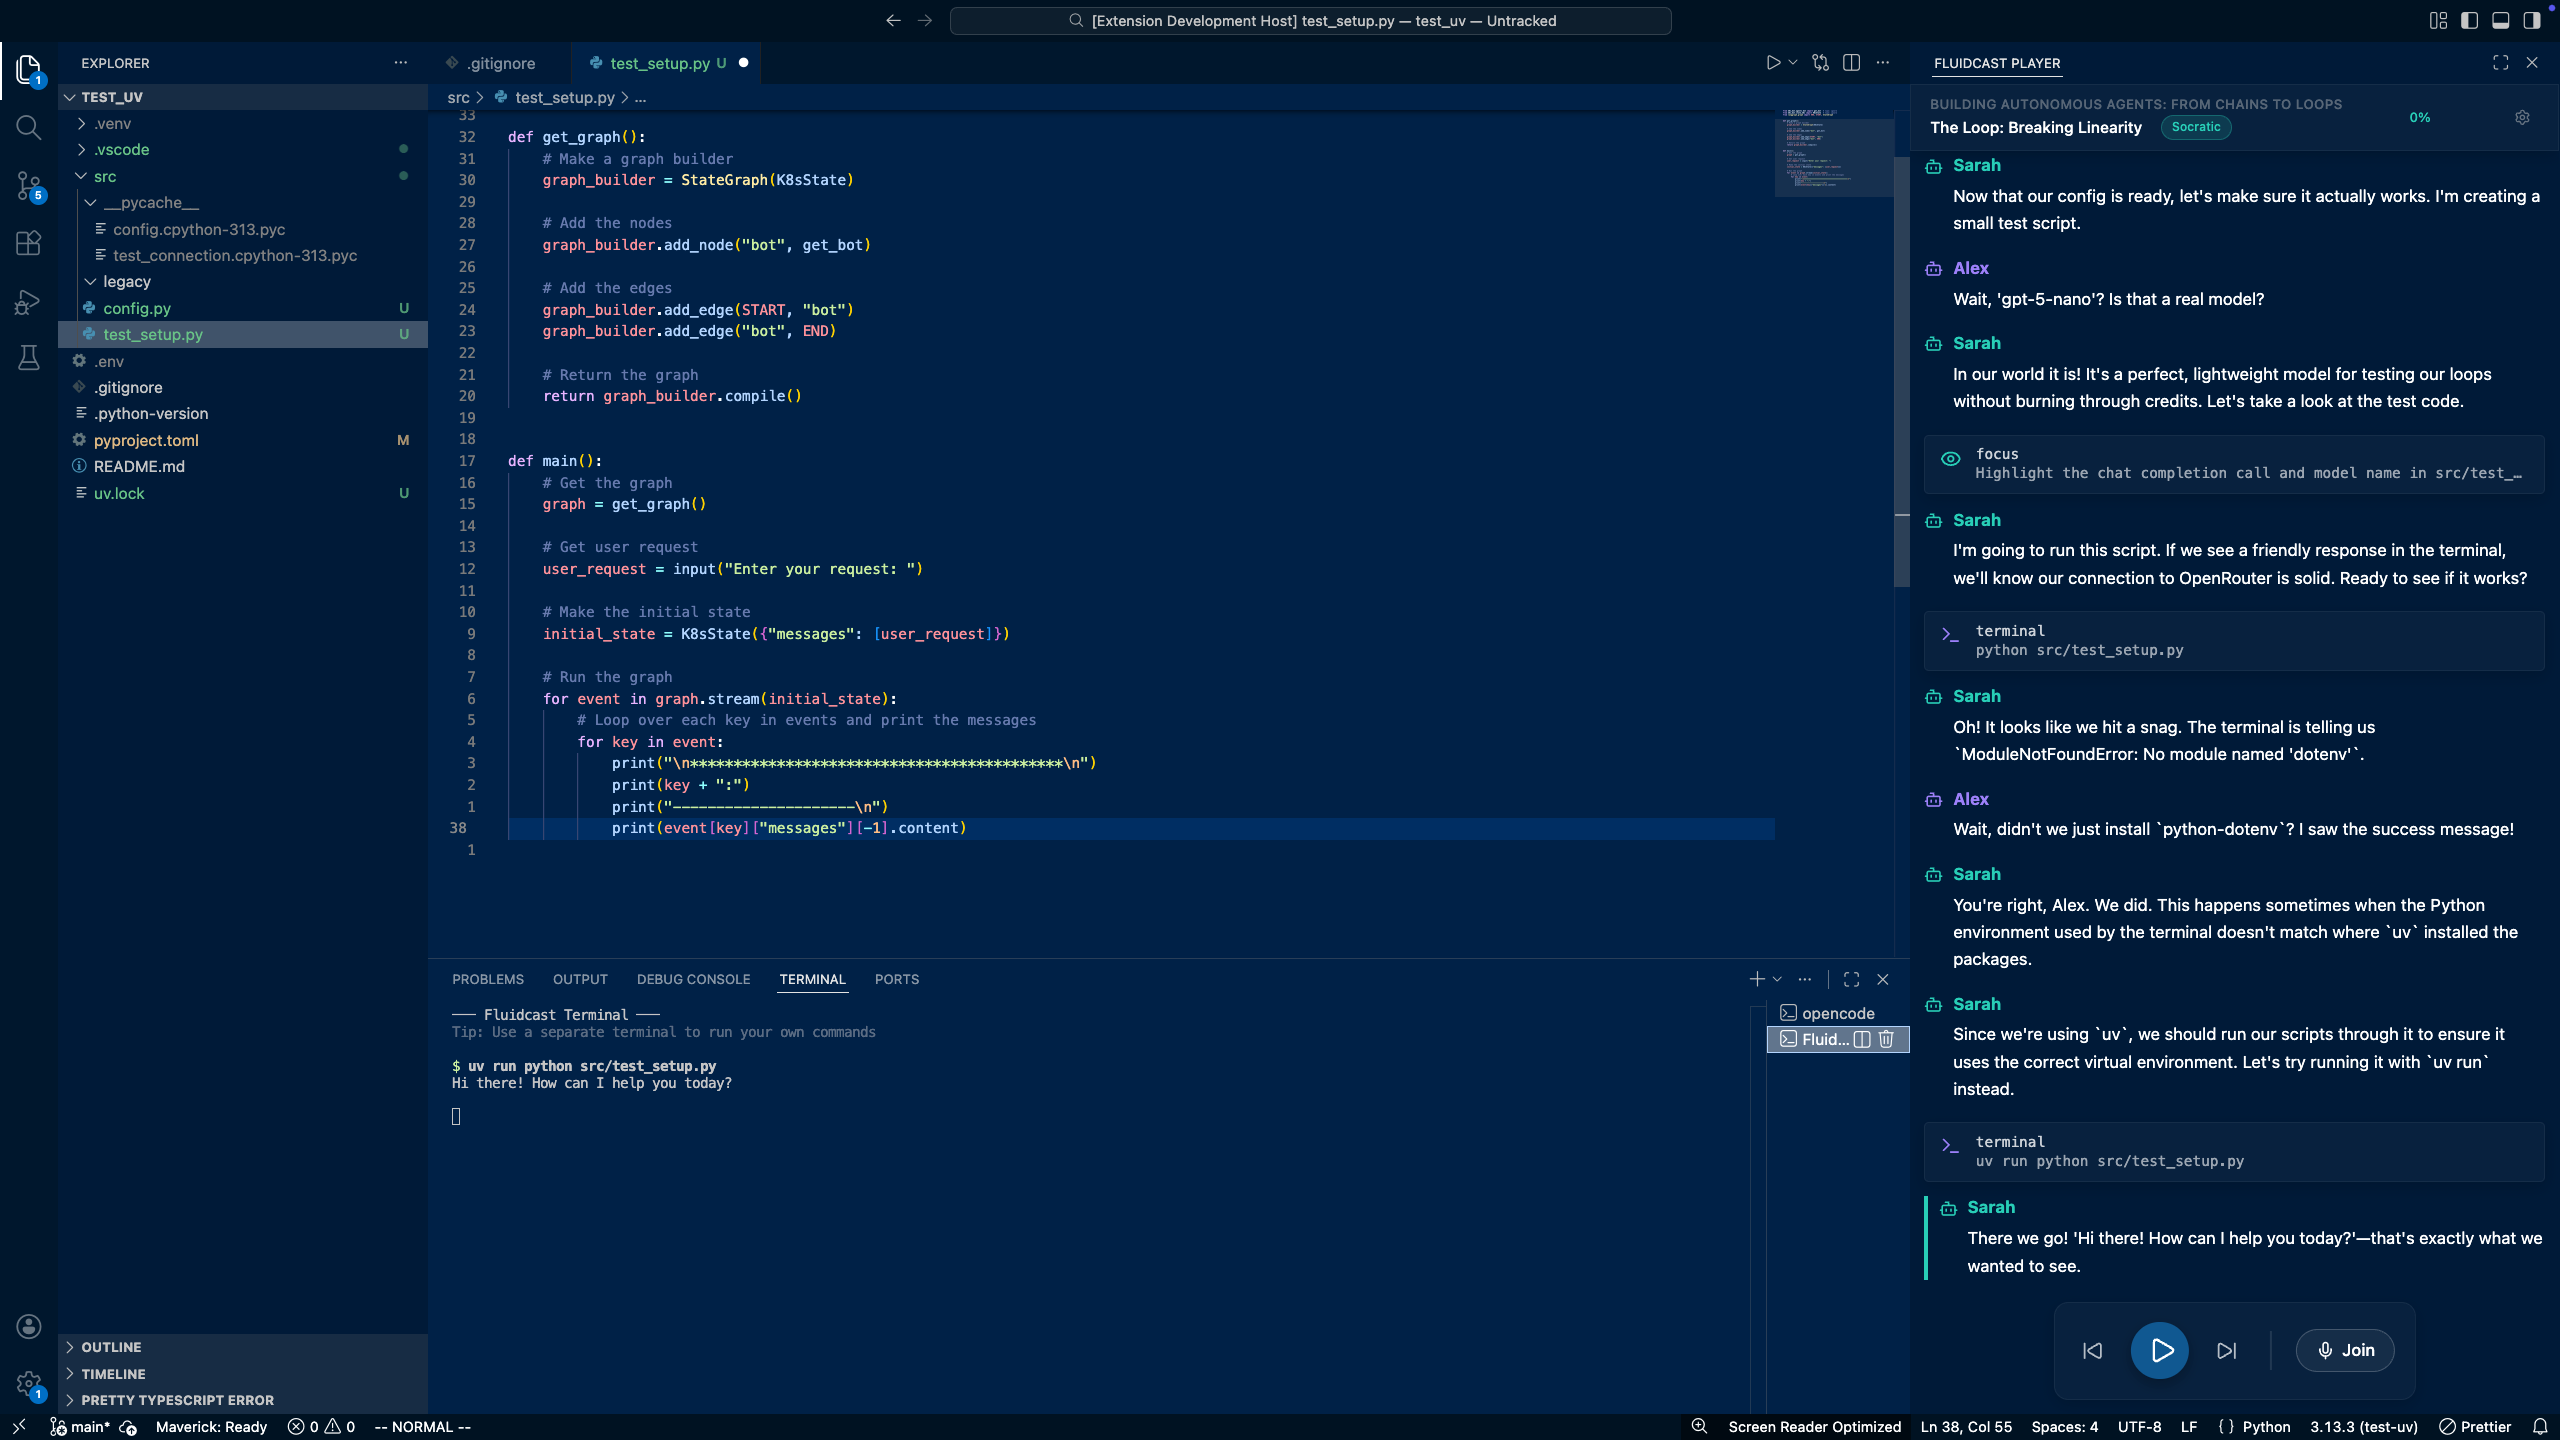Open the Run and Debug view

(x=28, y=300)
